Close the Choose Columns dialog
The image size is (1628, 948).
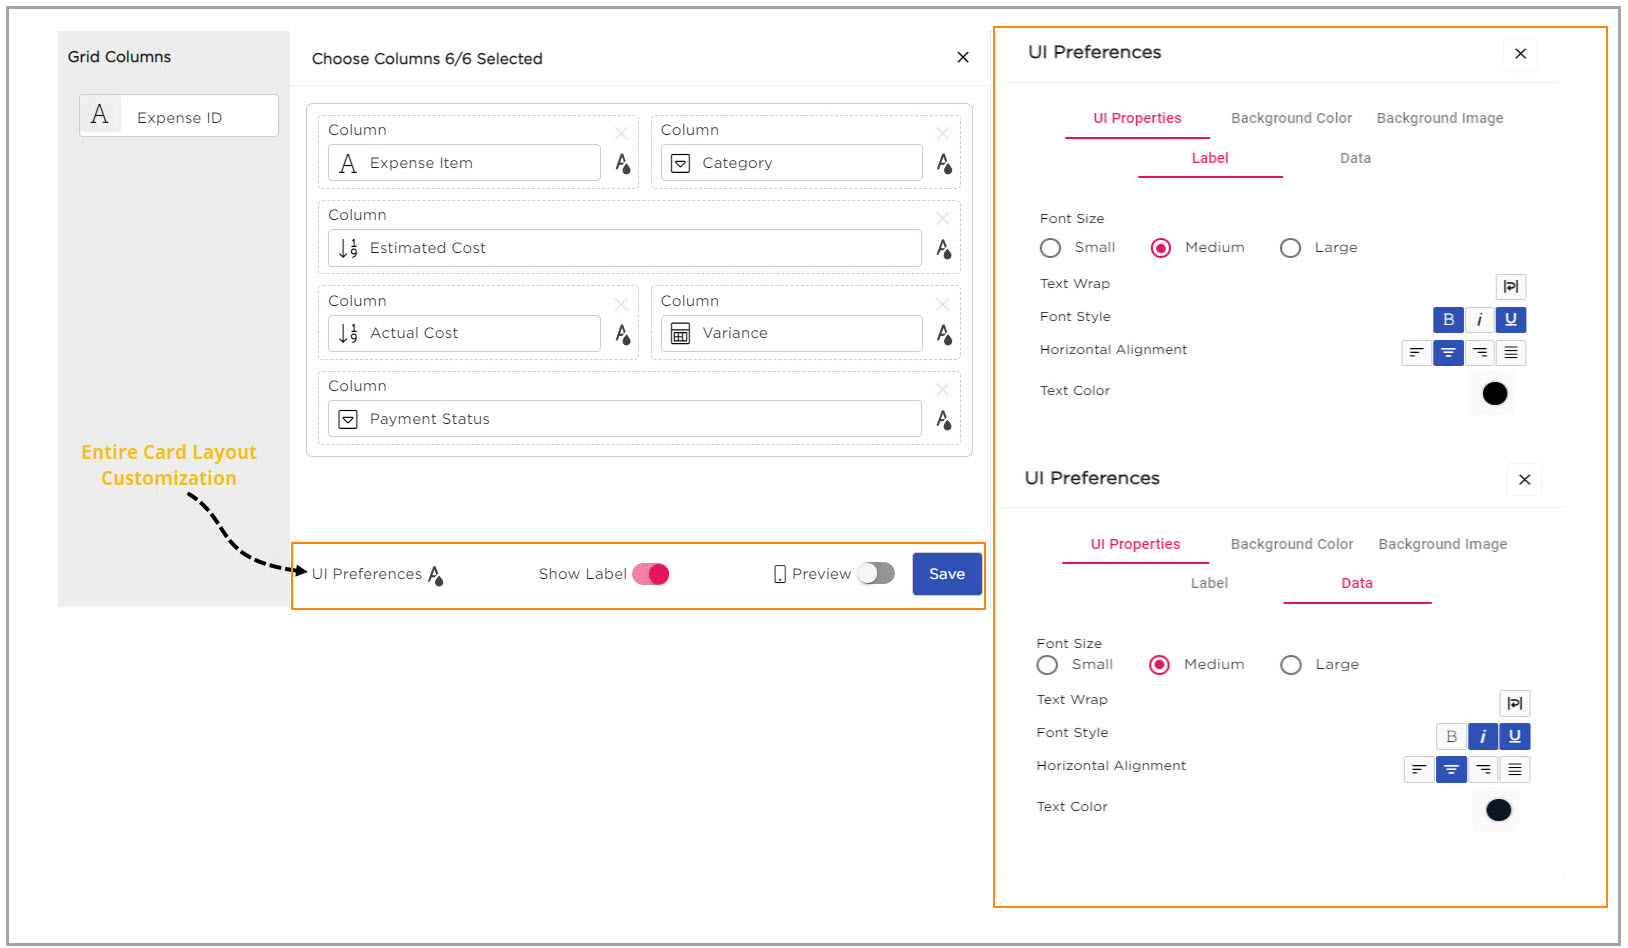962,58
